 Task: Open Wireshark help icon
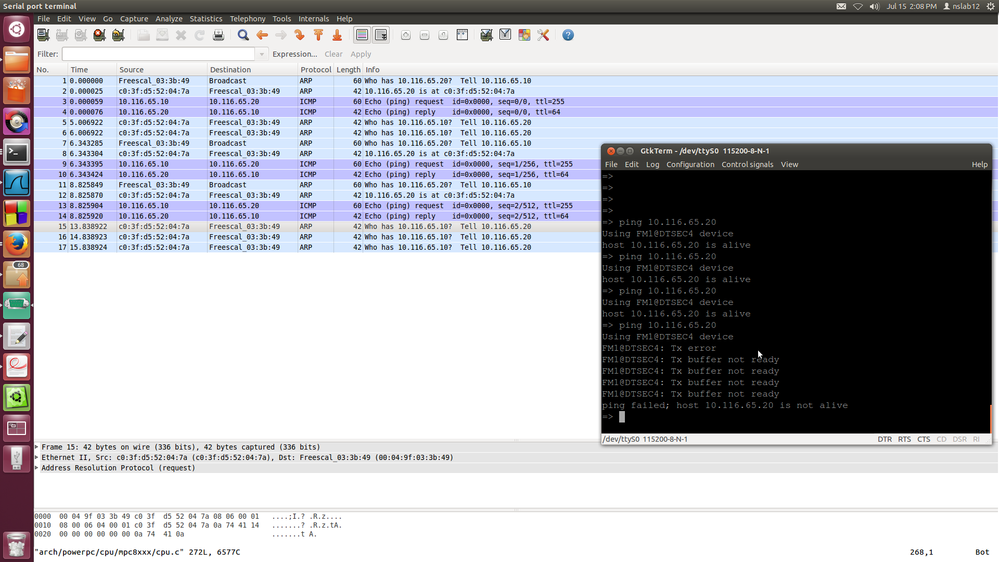tap(568, 35)
